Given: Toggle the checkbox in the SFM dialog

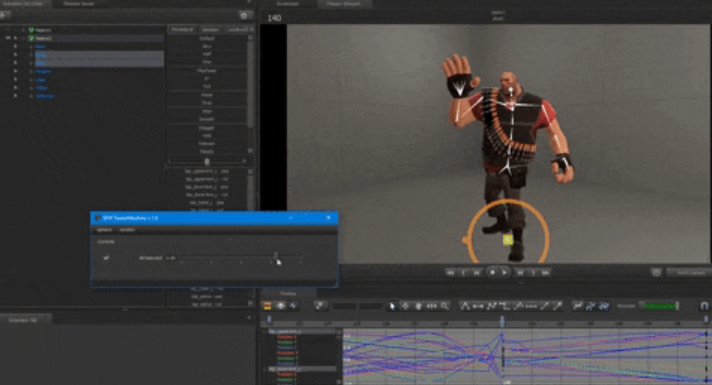Looking at the screenshot, I should coord(106,257).
